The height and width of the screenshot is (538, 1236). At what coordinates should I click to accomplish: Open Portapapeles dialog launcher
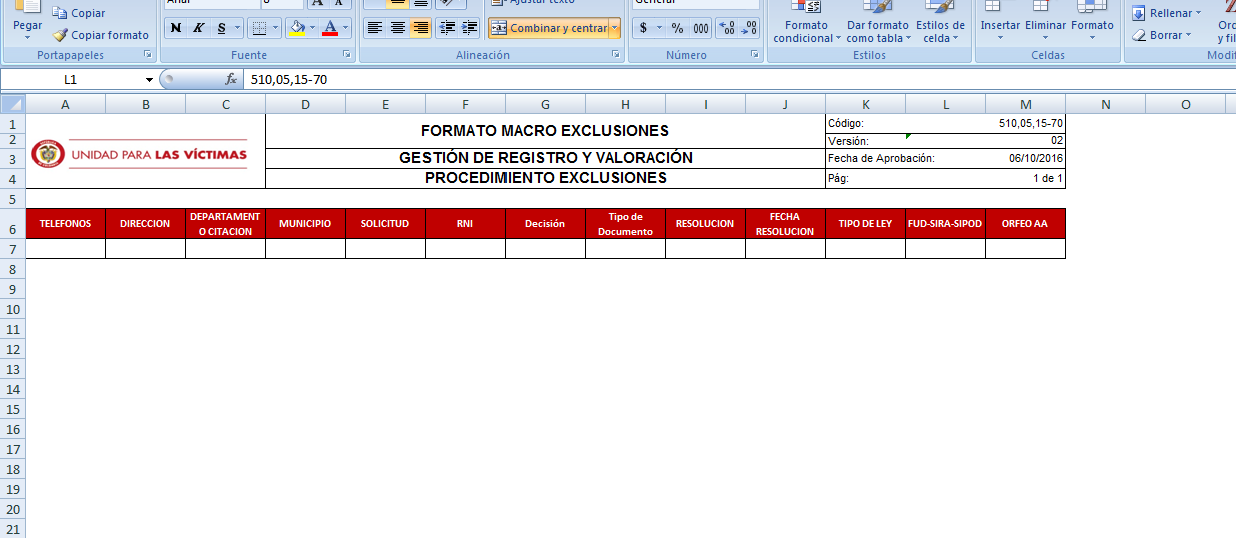[x=148, y=55]
